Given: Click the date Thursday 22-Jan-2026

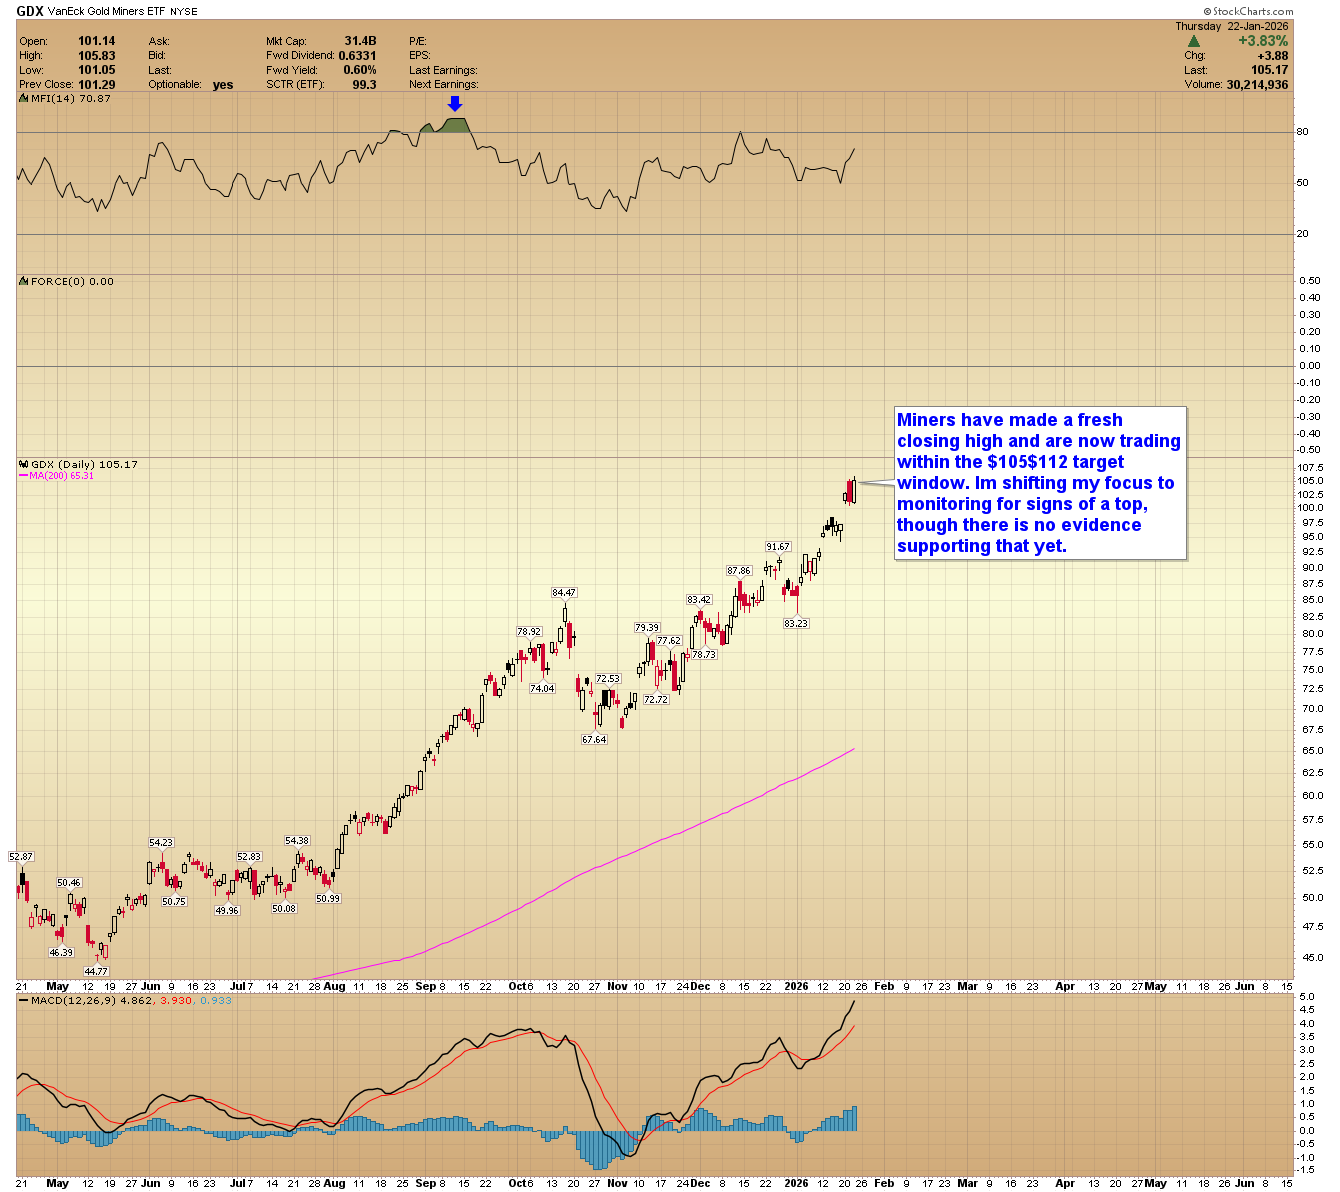Looking at the screenshot, I should [1231, 27].
